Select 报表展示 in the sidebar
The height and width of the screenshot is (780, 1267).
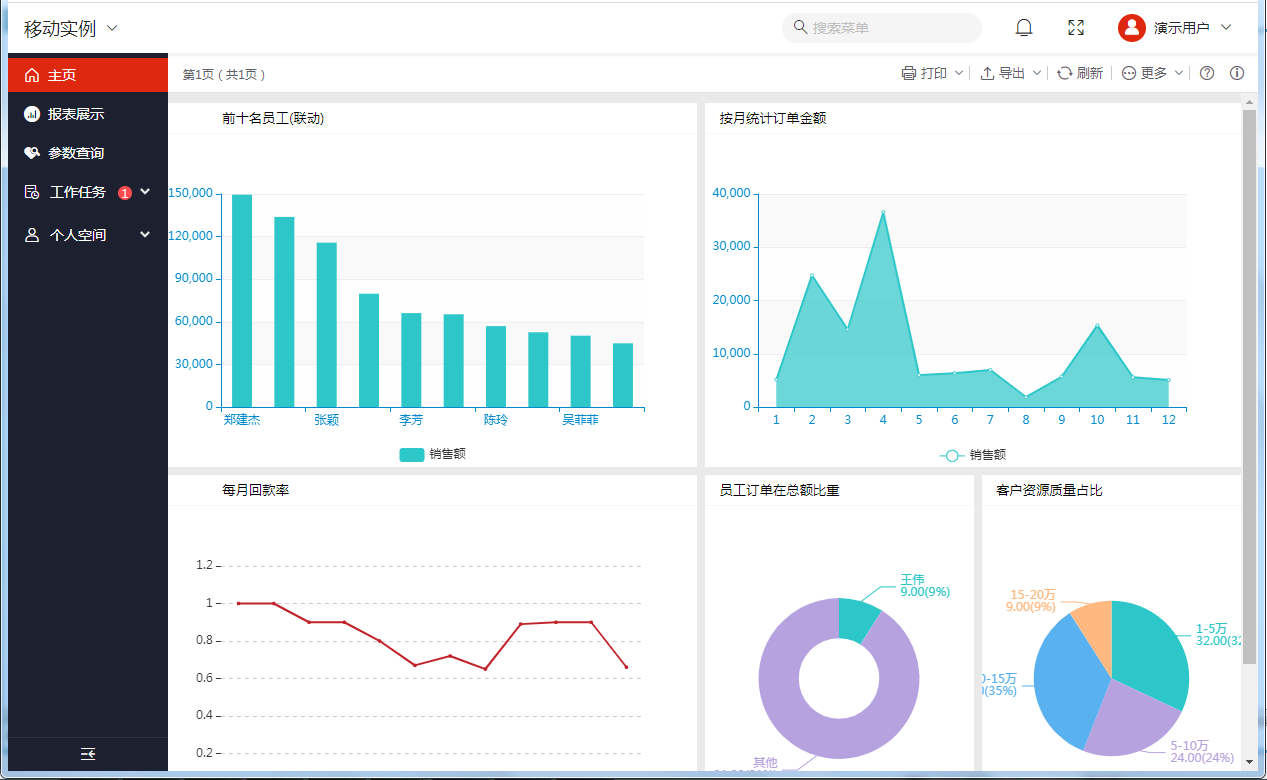click(x=76, y=114)
